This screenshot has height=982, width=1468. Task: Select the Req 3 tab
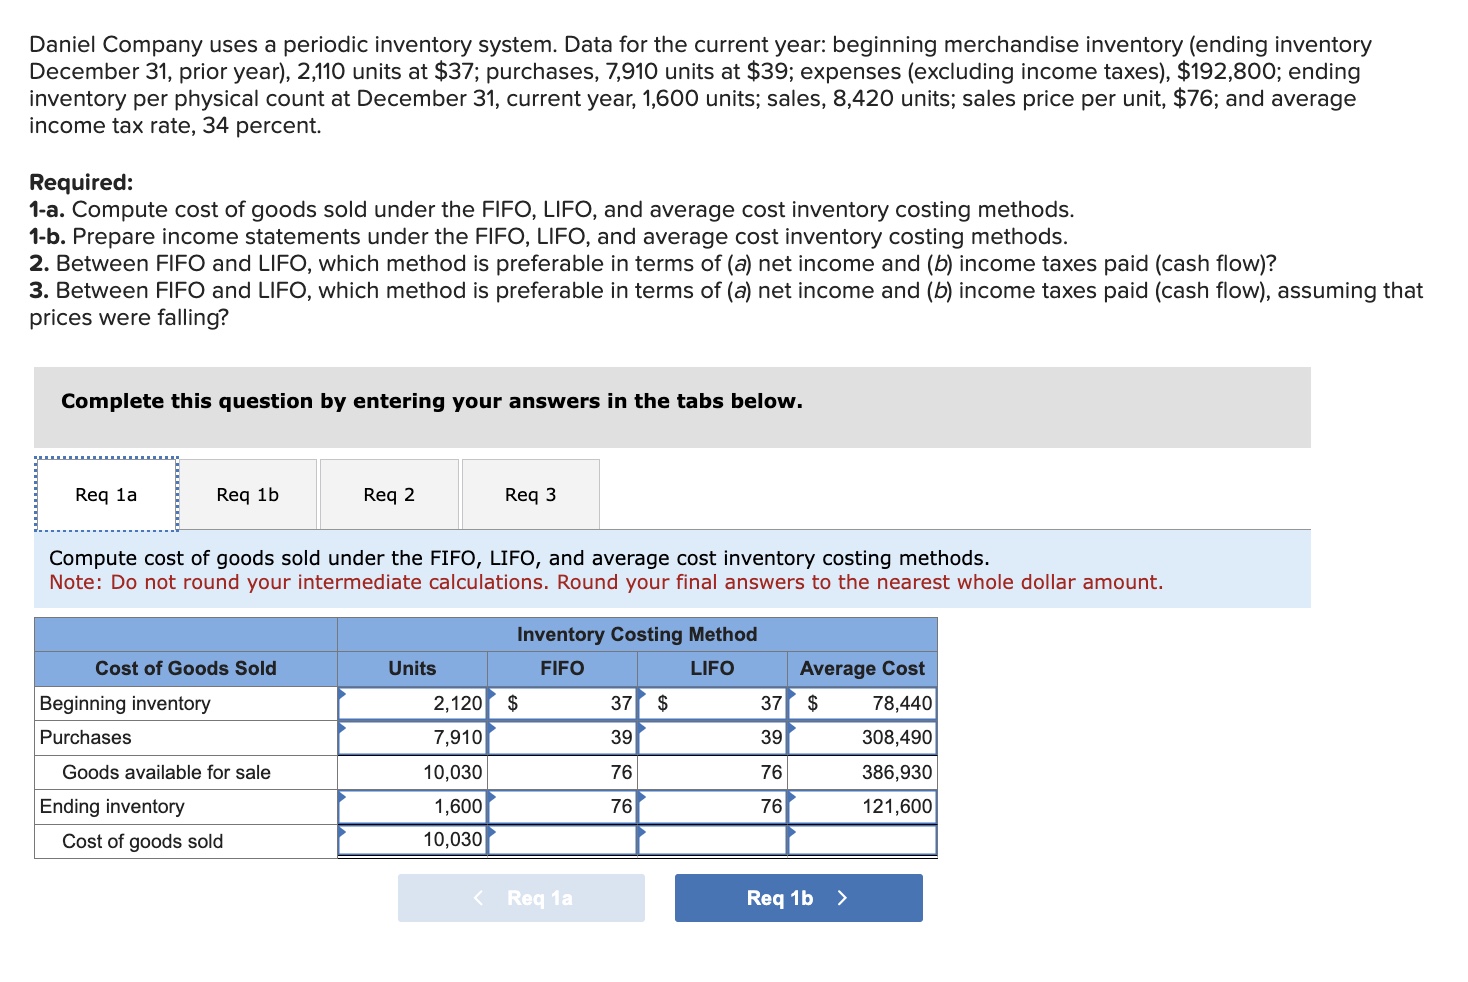pos(530,493)
